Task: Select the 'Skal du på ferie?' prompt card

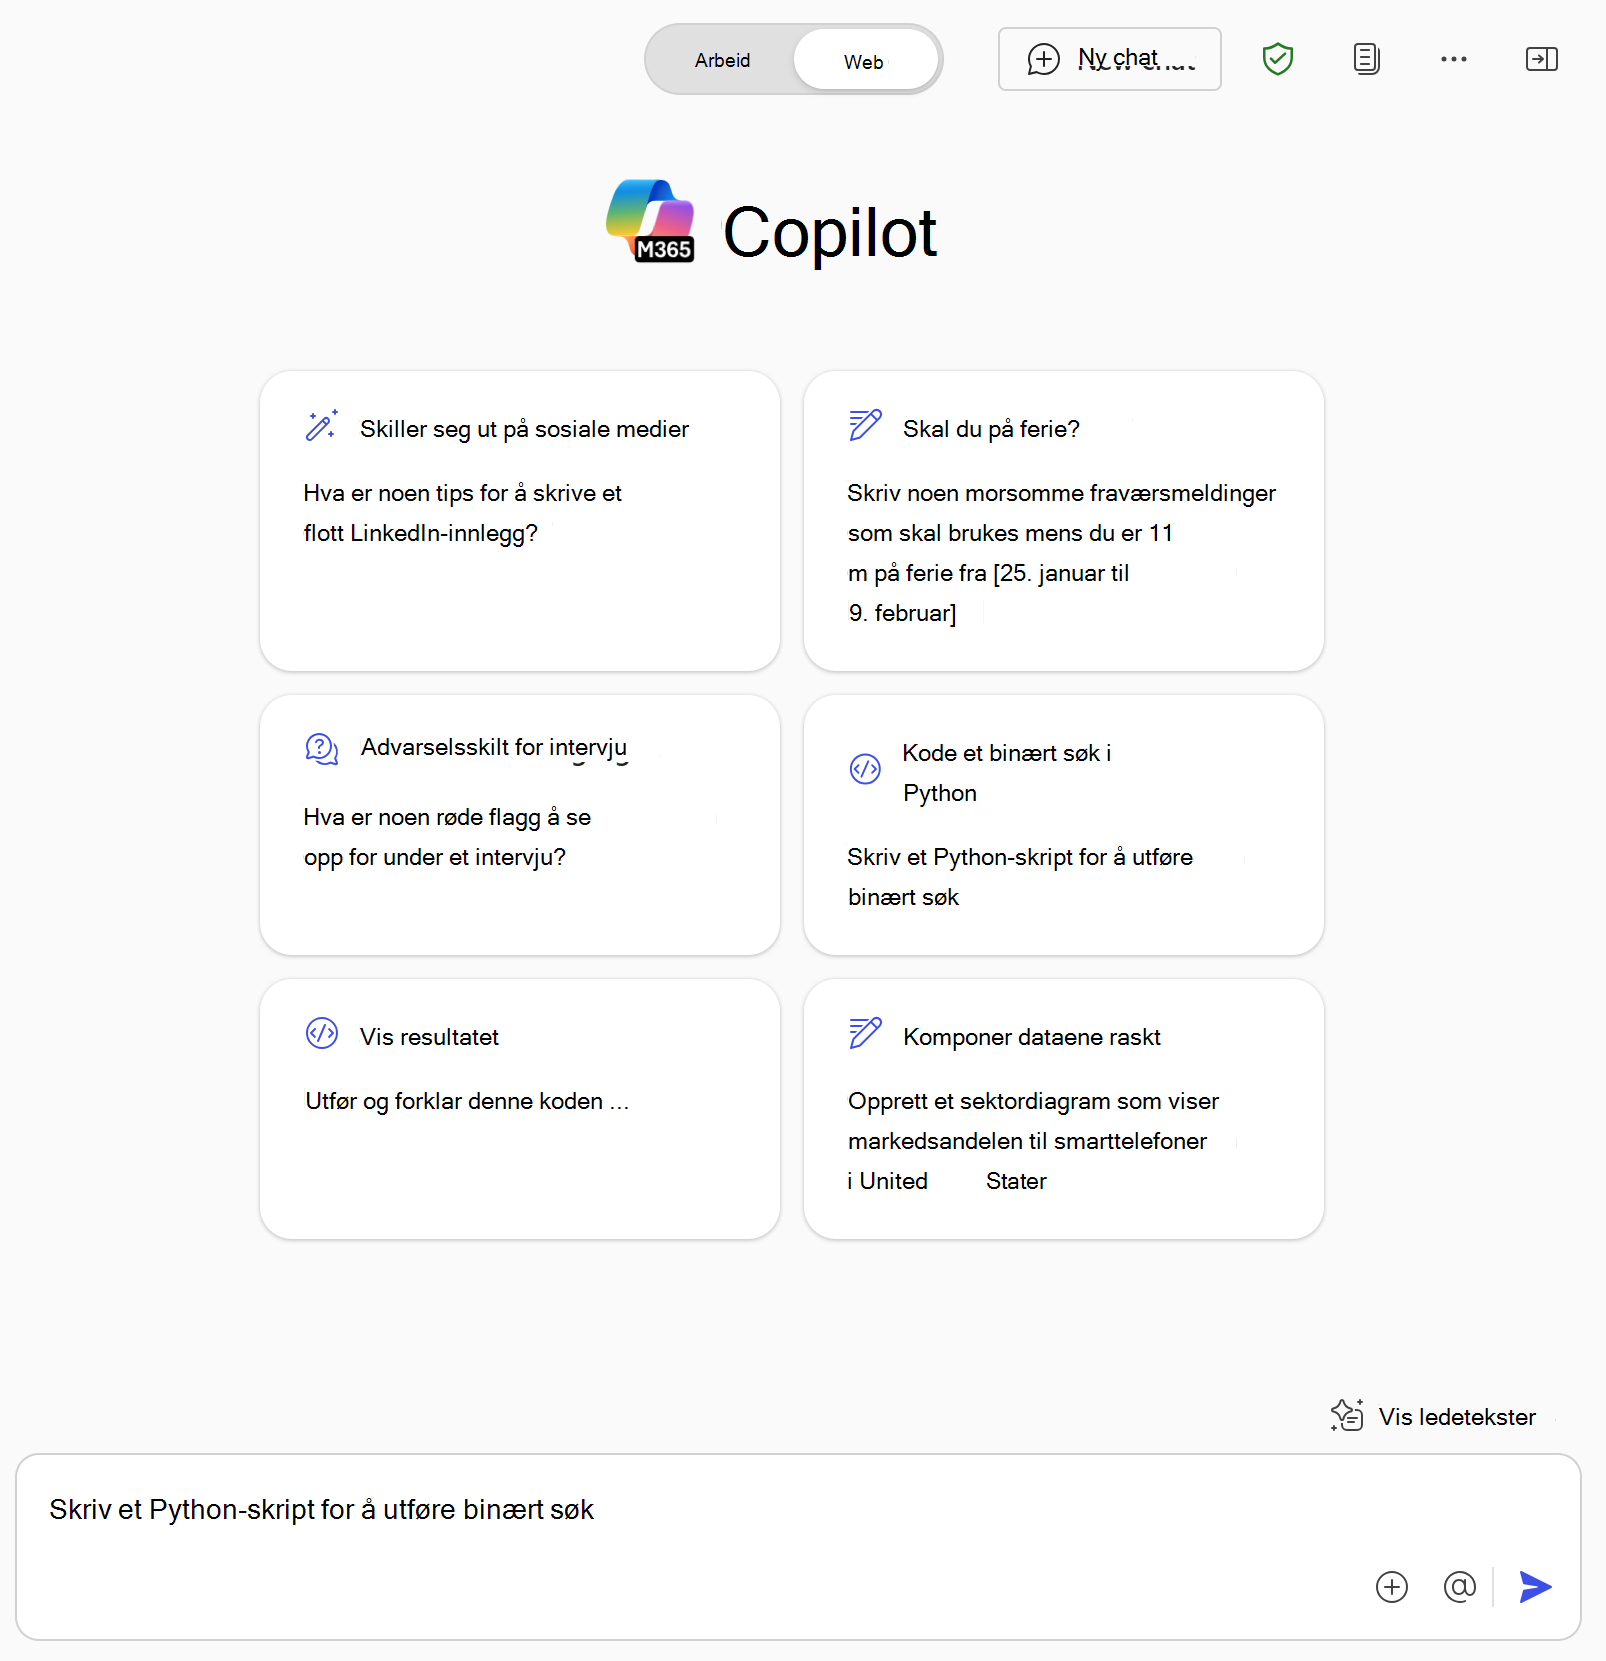Action: click(x=1063, y=521)
